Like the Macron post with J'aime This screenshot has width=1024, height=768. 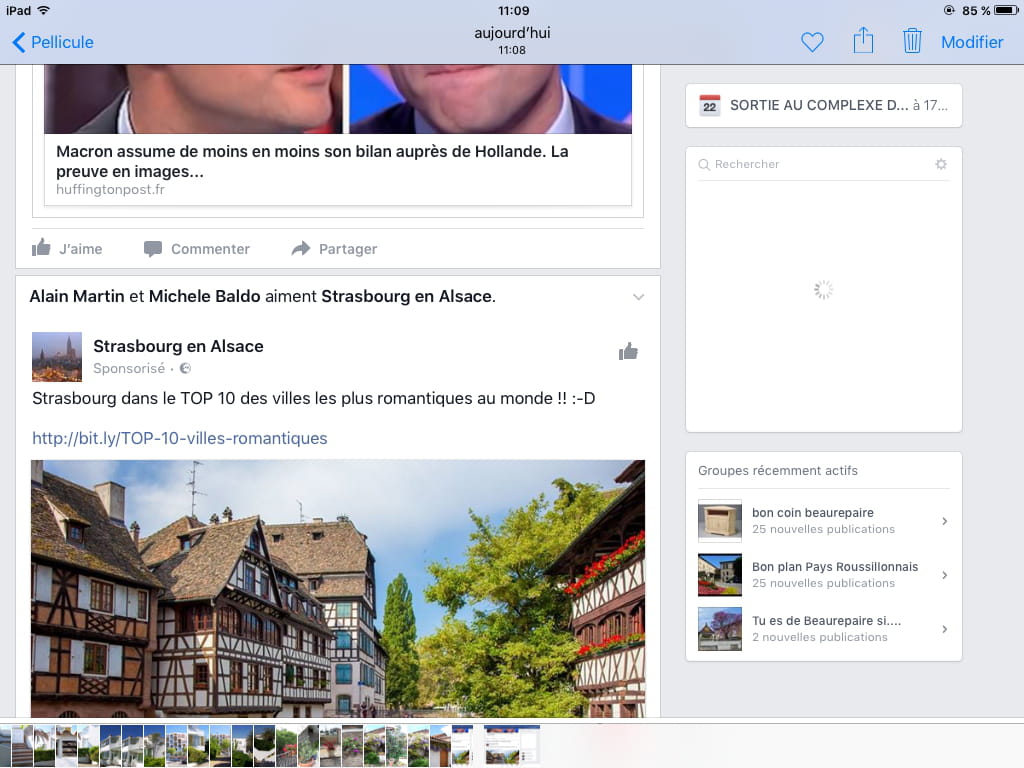click(67, 248)
